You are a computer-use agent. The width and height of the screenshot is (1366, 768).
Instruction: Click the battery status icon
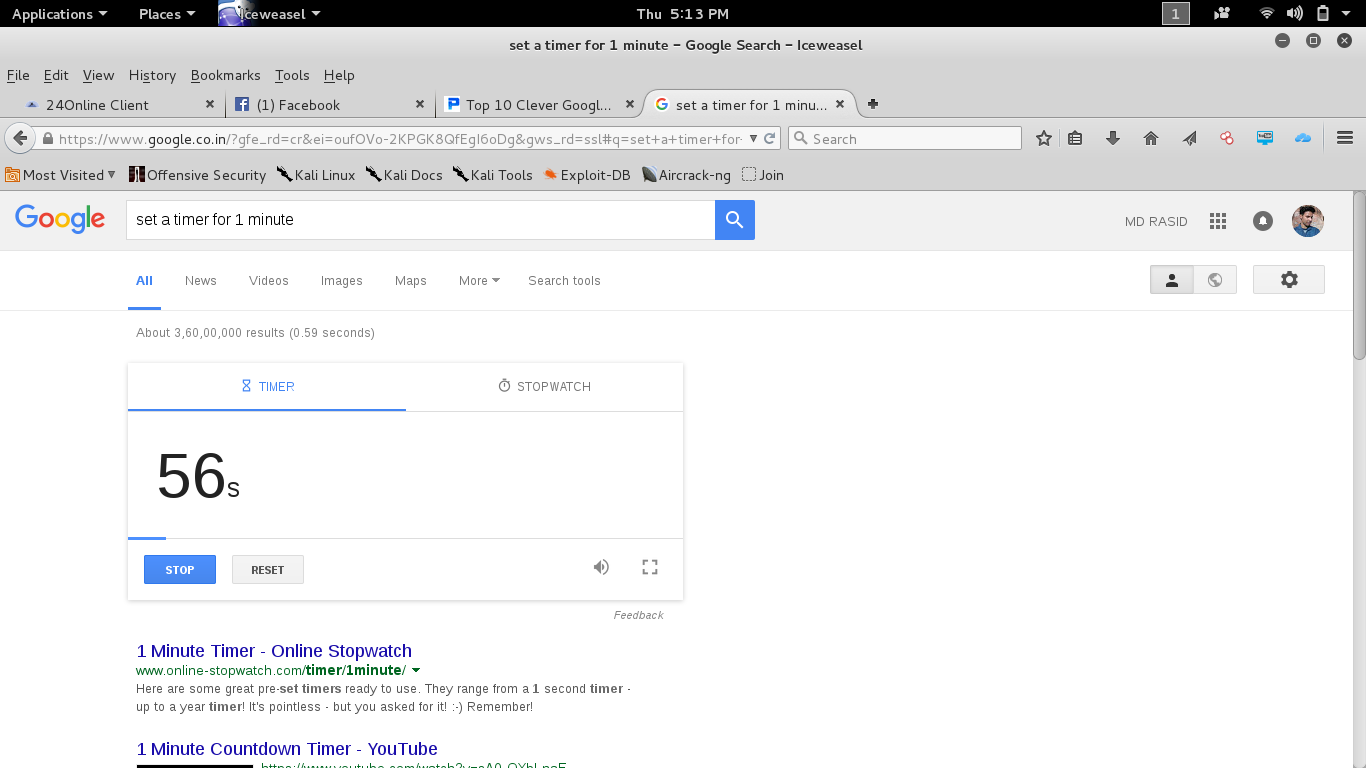[1323, 14]
